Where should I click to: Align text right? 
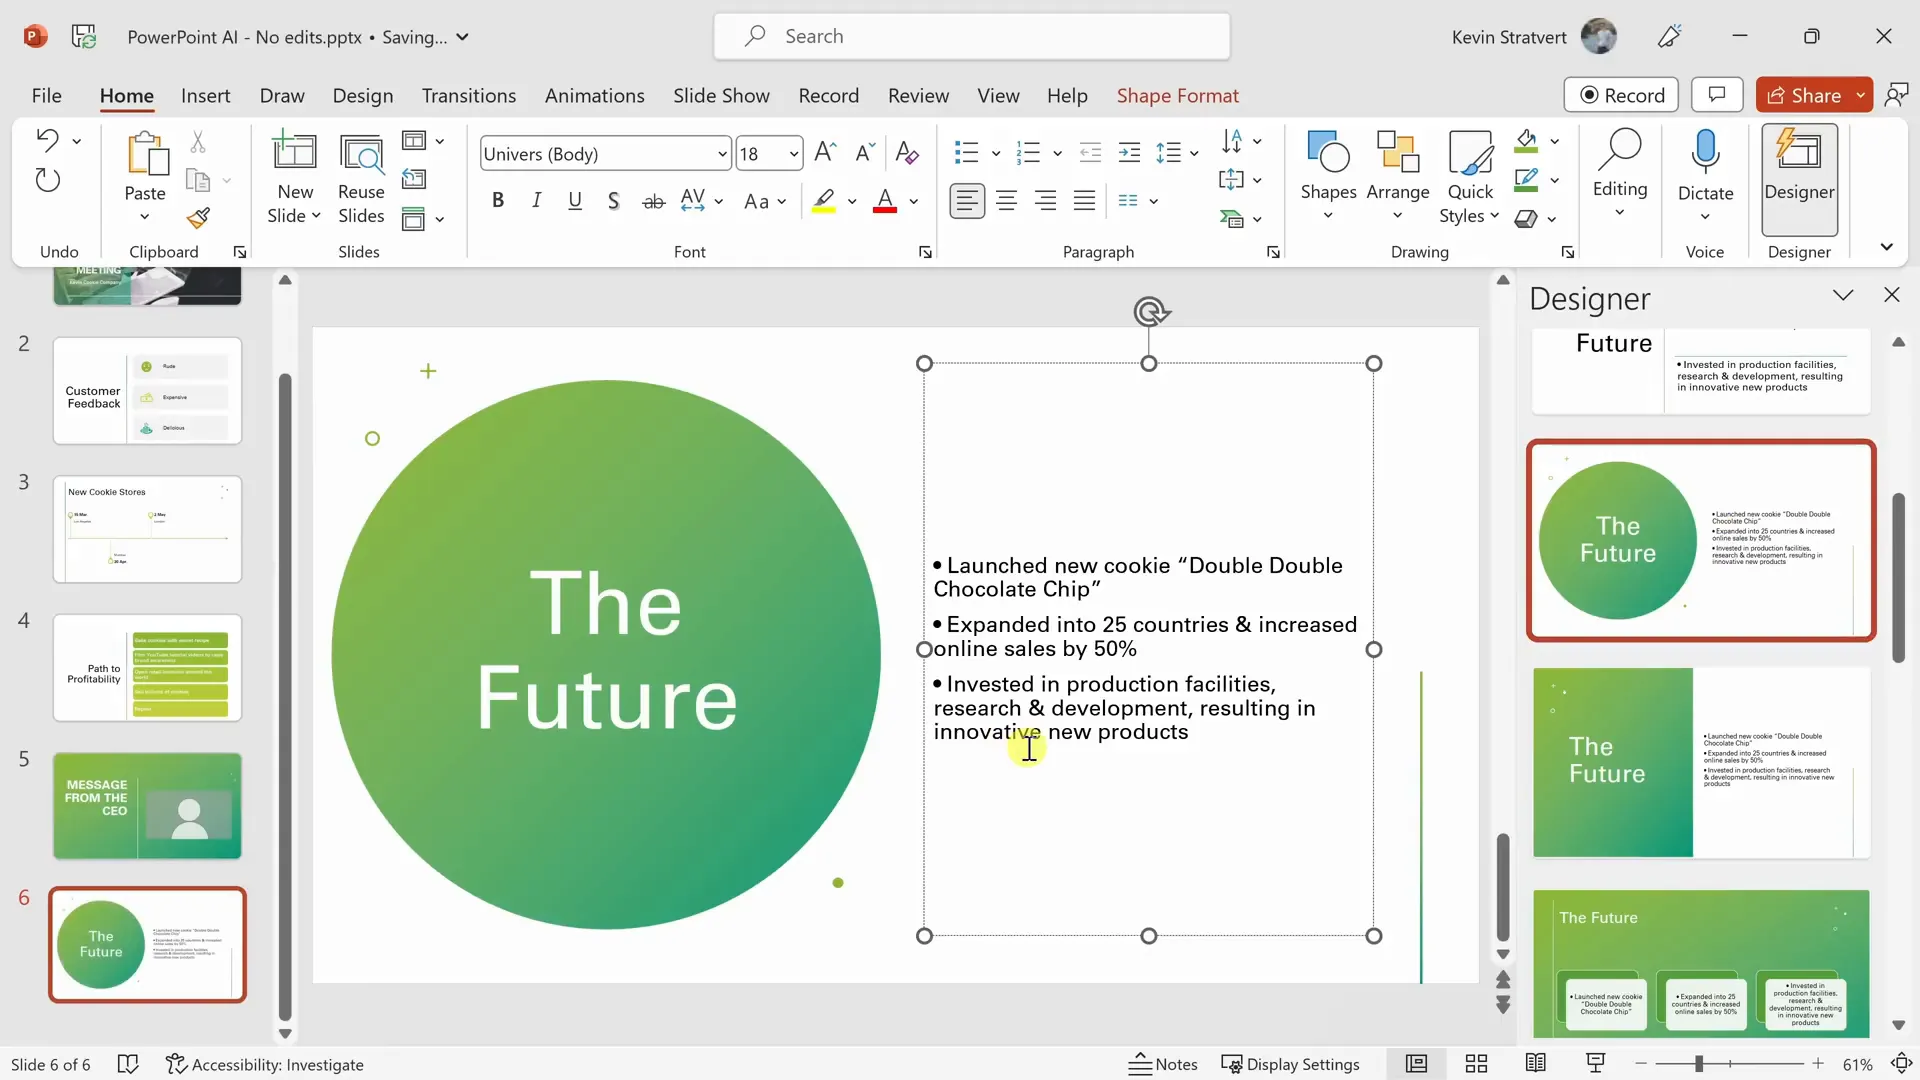coord(1045,201)
